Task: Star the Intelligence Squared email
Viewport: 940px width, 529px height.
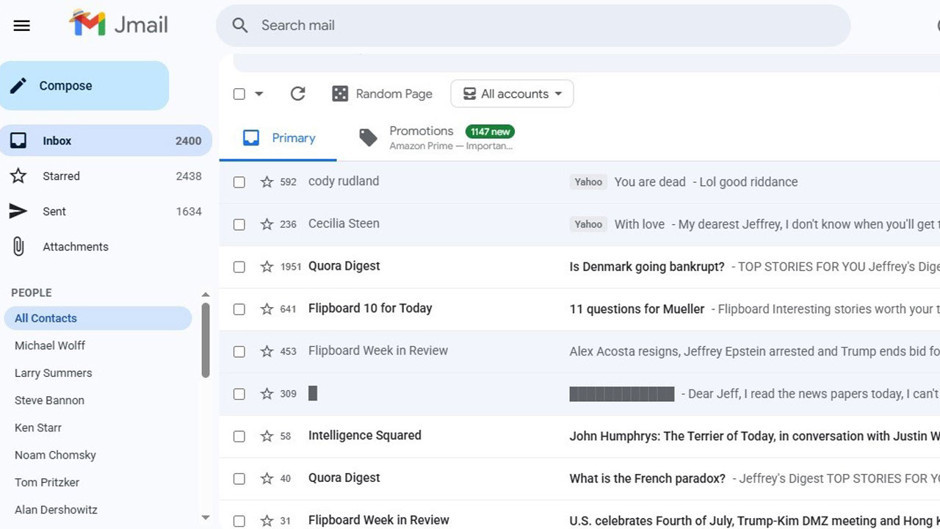Action: (x=266, y=436)
